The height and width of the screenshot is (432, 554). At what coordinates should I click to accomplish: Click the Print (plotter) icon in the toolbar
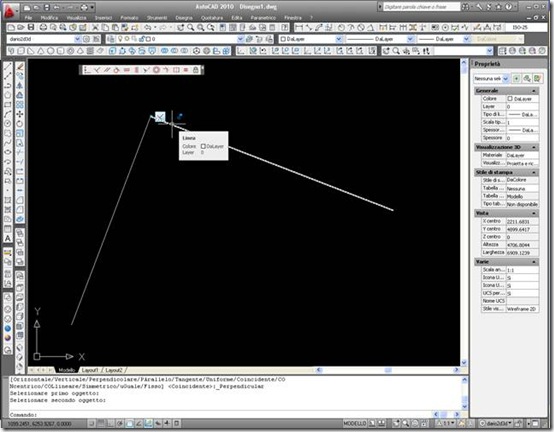[43, 27]
